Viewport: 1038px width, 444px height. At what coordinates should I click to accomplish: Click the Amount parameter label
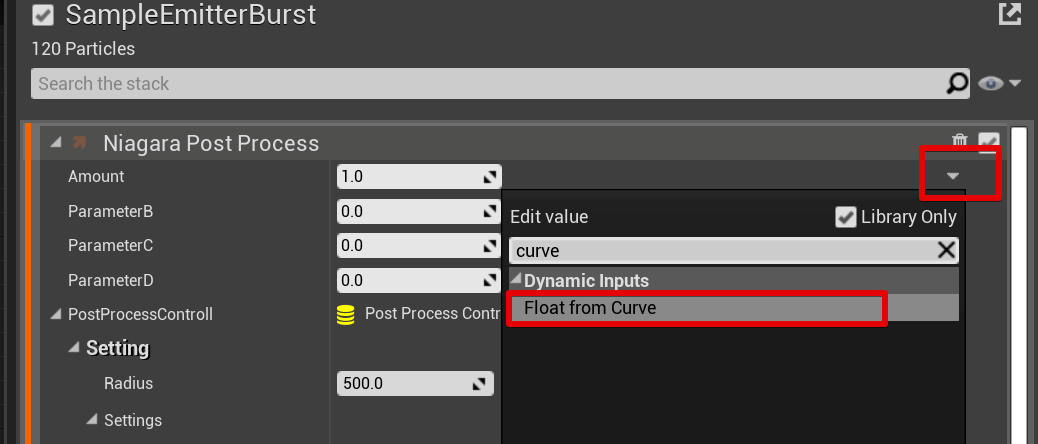(x=96, y=177)
